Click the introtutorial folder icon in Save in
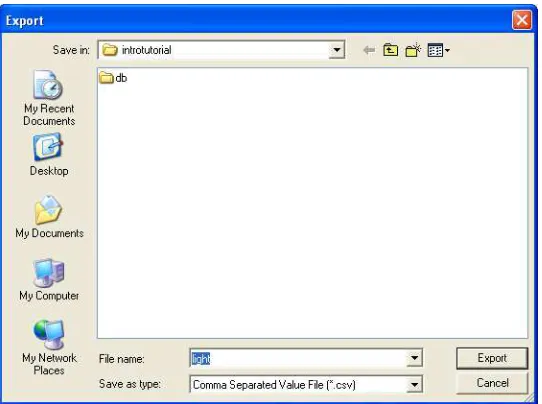The image size is (542, 404). [x=110, y=50]
